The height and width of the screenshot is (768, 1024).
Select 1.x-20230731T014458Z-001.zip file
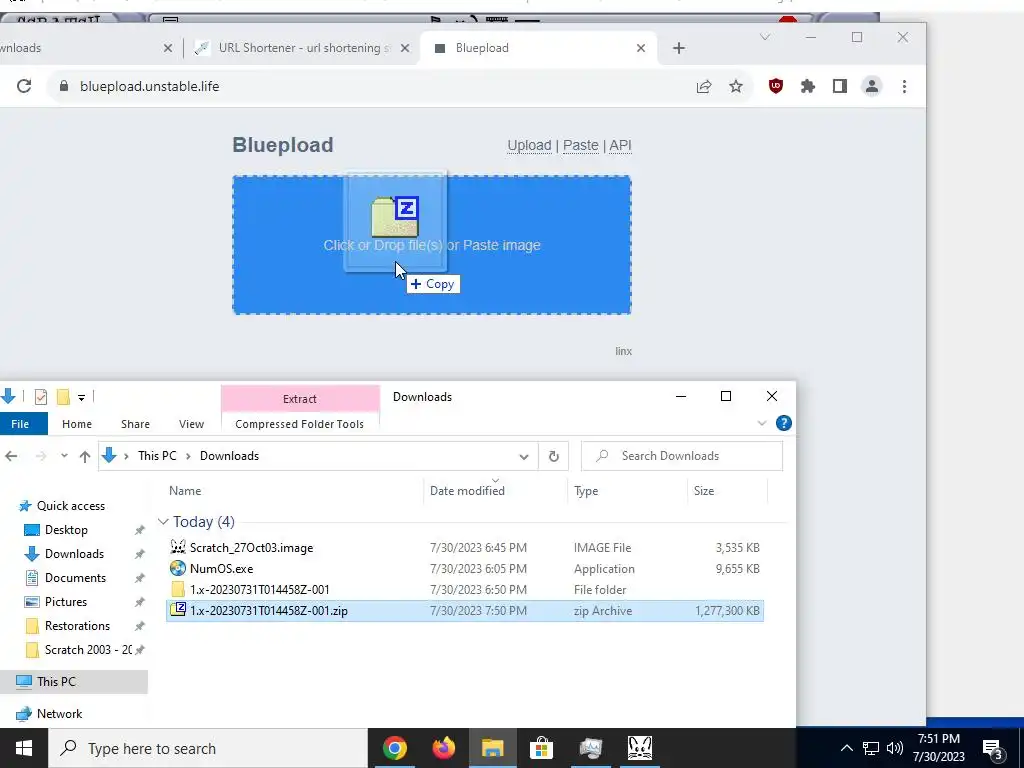tap(464, 611)
